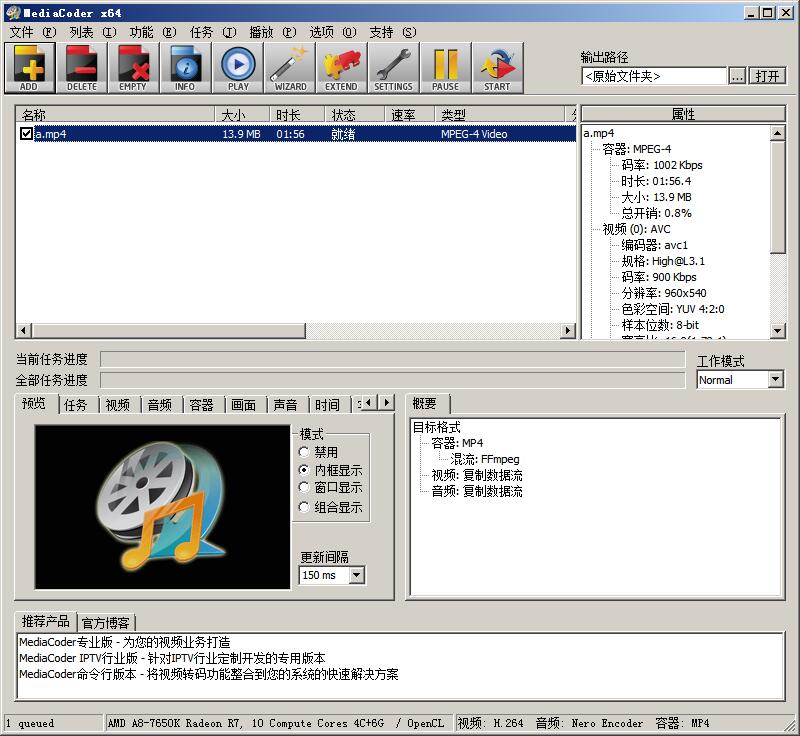Image resolution: width=800 pixels, height=736 pixels.
Task: Click the file list scroll left arrow
Action: point(23,331)
